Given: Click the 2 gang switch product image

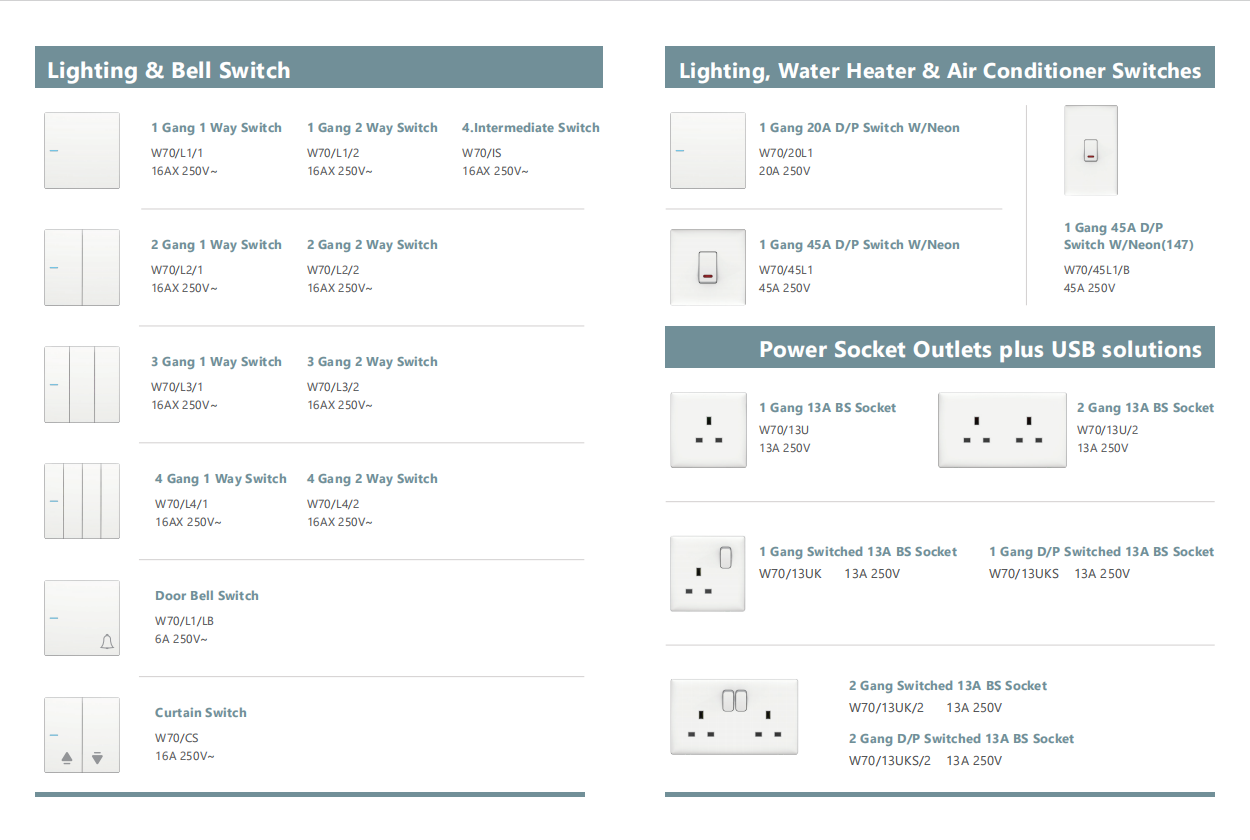Looking at the screenshot, I should (82, 267).
